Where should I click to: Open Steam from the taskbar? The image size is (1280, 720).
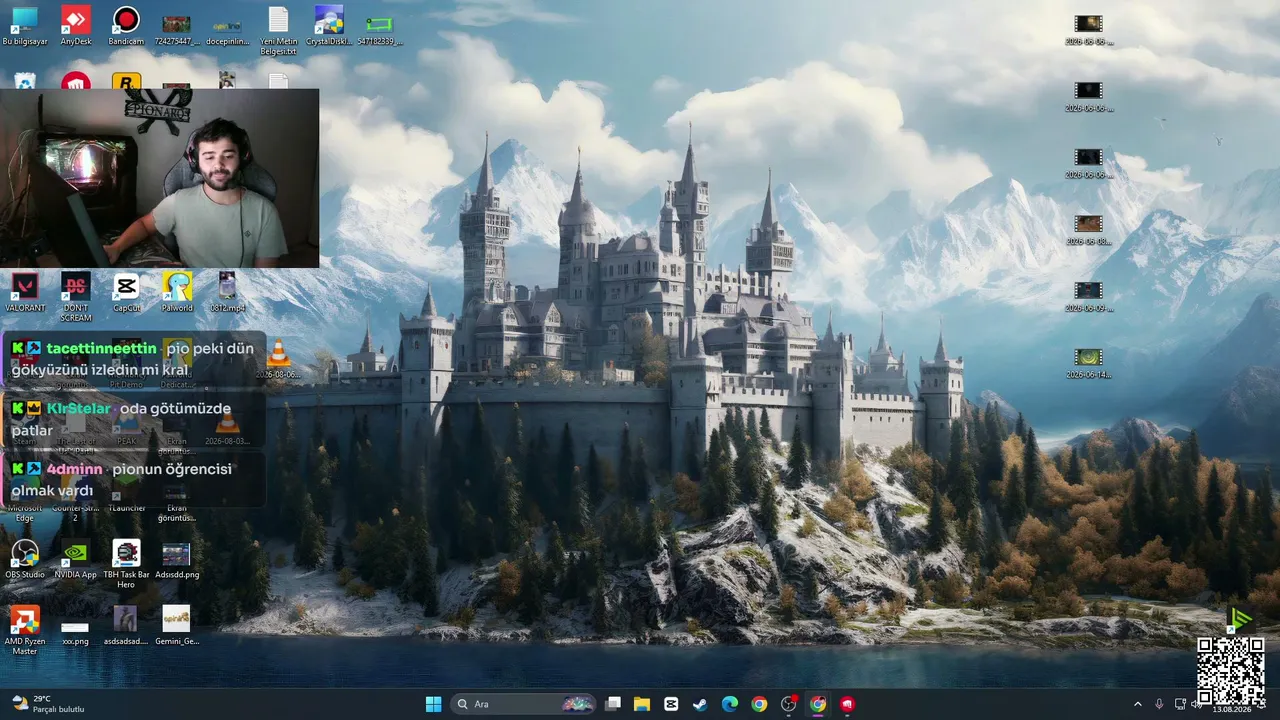(700, 704)
